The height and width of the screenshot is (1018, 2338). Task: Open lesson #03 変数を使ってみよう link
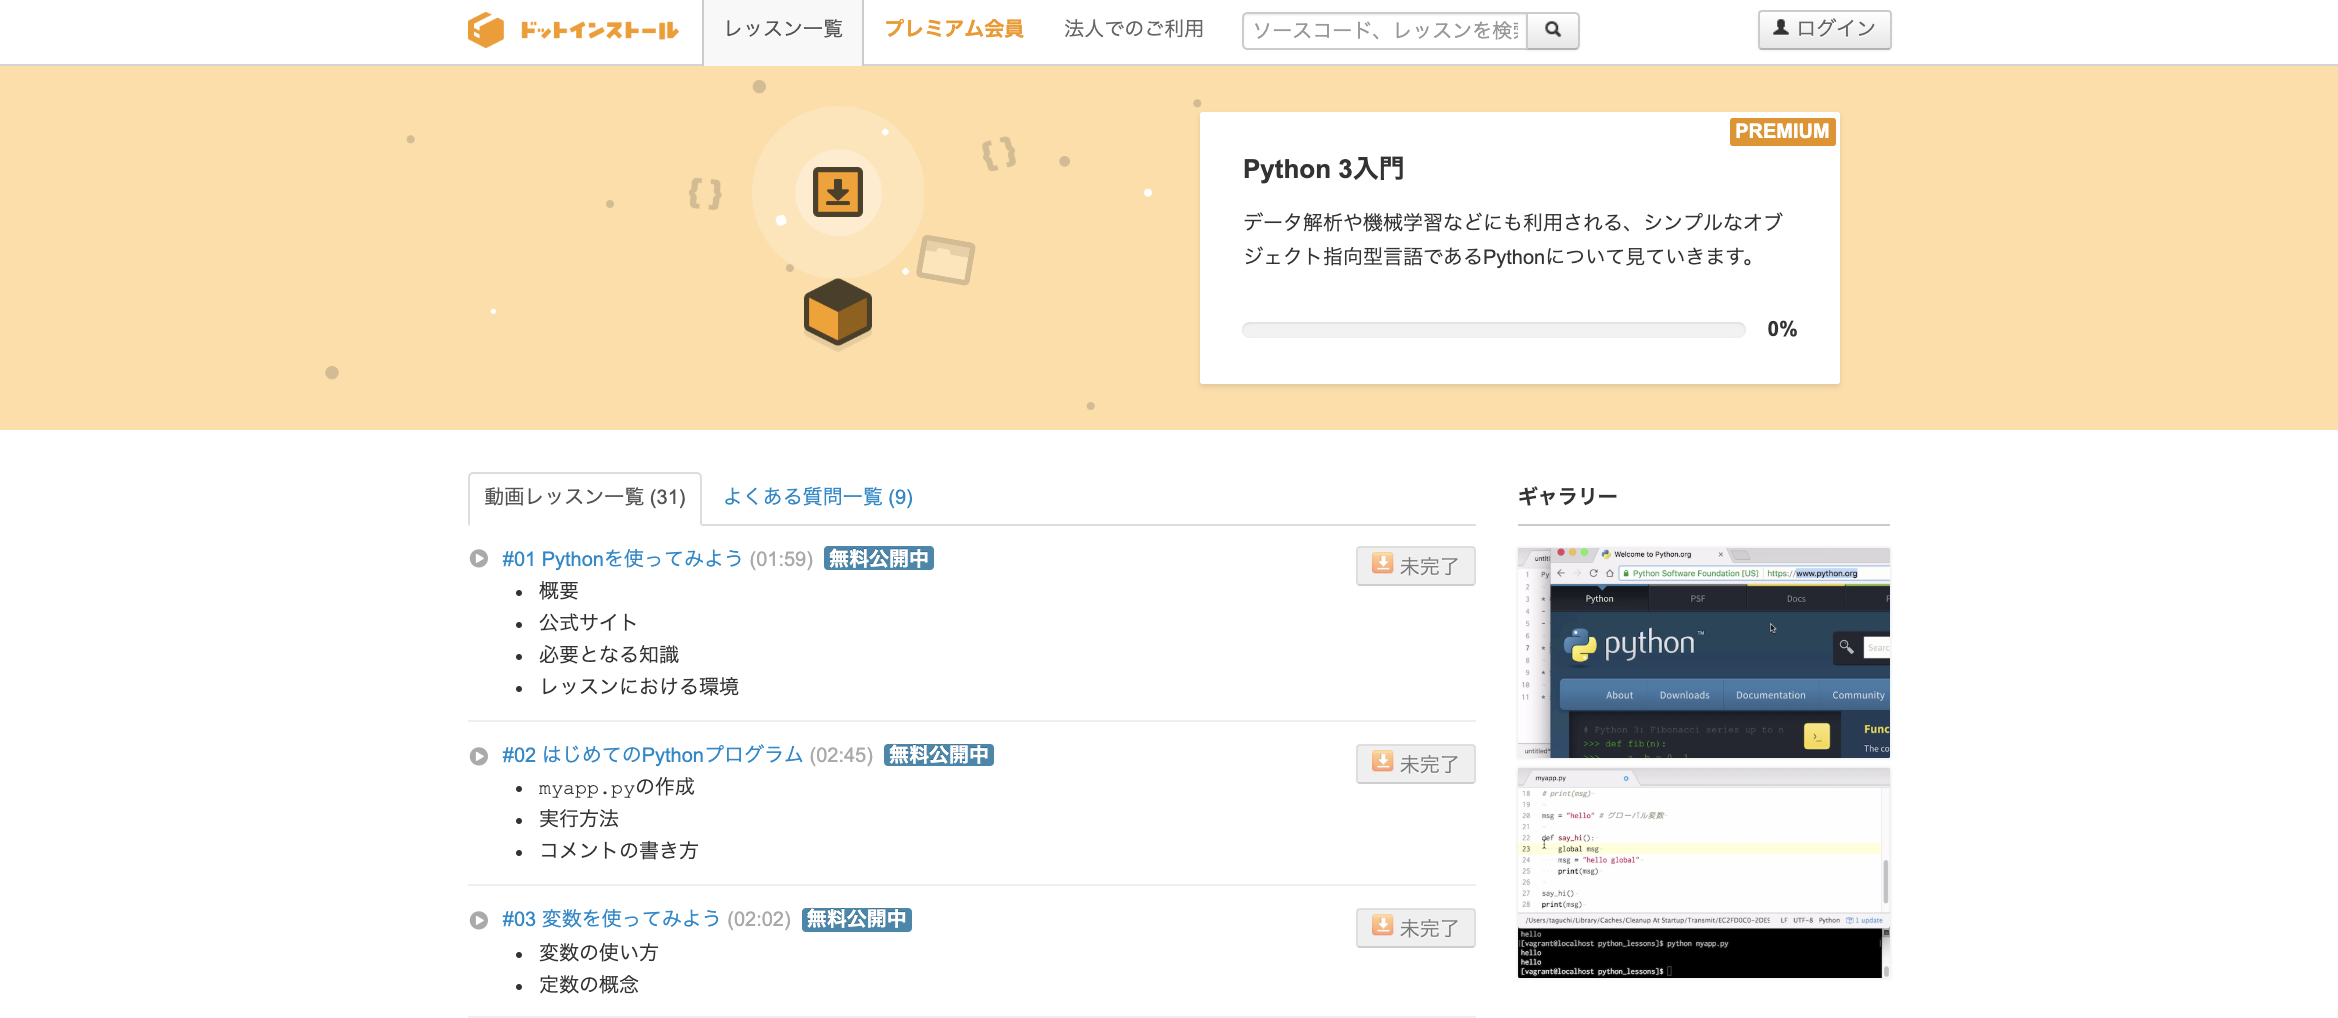[x=611, y=919]
